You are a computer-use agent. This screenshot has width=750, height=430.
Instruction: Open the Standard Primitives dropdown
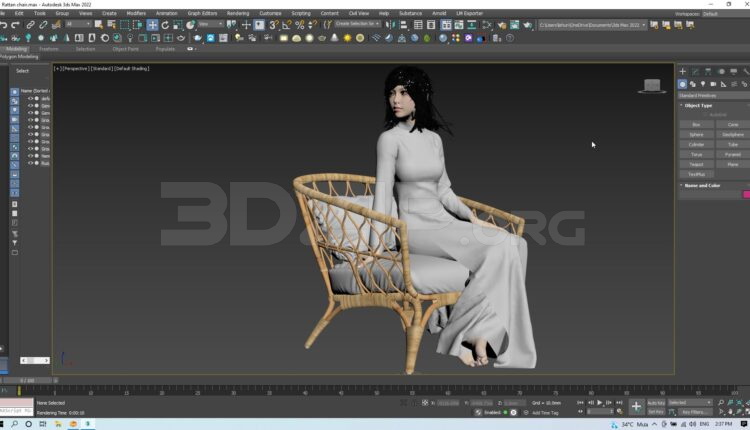[713, 96]
